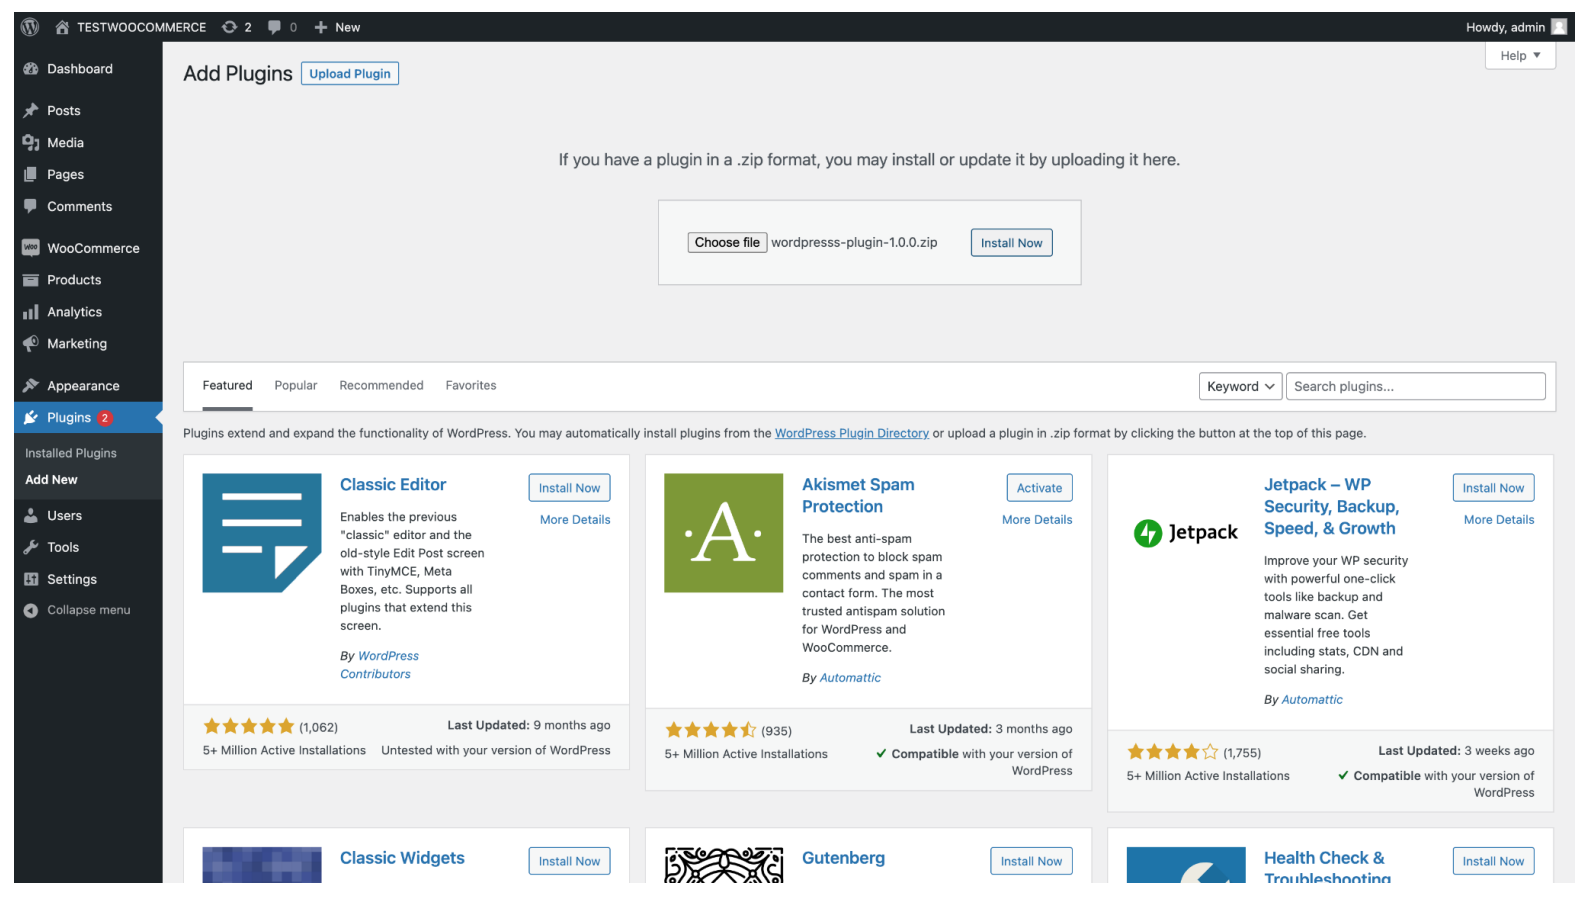This screenshot has width=1578, height=904.
Task: Activate the Akismet Spam Protection plugin
Action: [x=1039, y=488]
